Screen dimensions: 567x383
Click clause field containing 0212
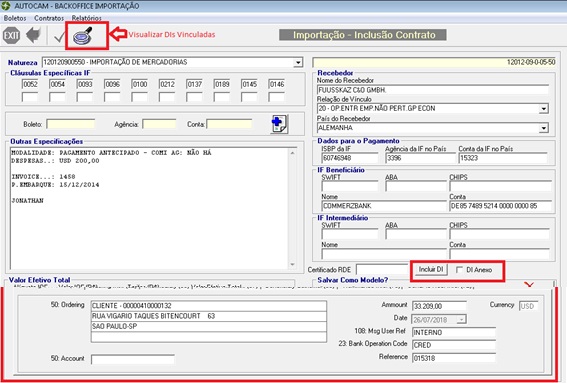coord(167,84)
